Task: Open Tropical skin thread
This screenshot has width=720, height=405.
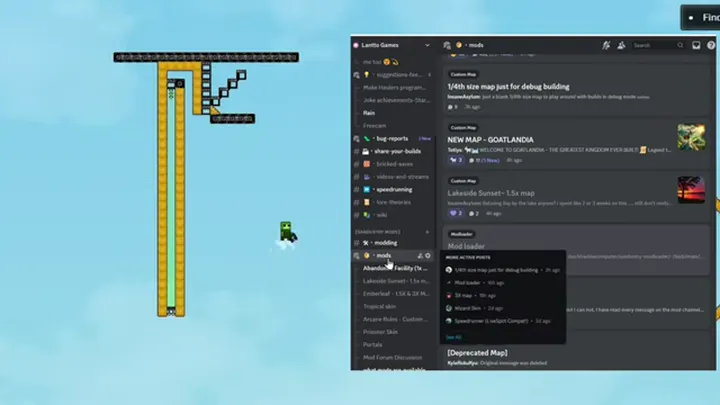Action: (x=379, y=306)
